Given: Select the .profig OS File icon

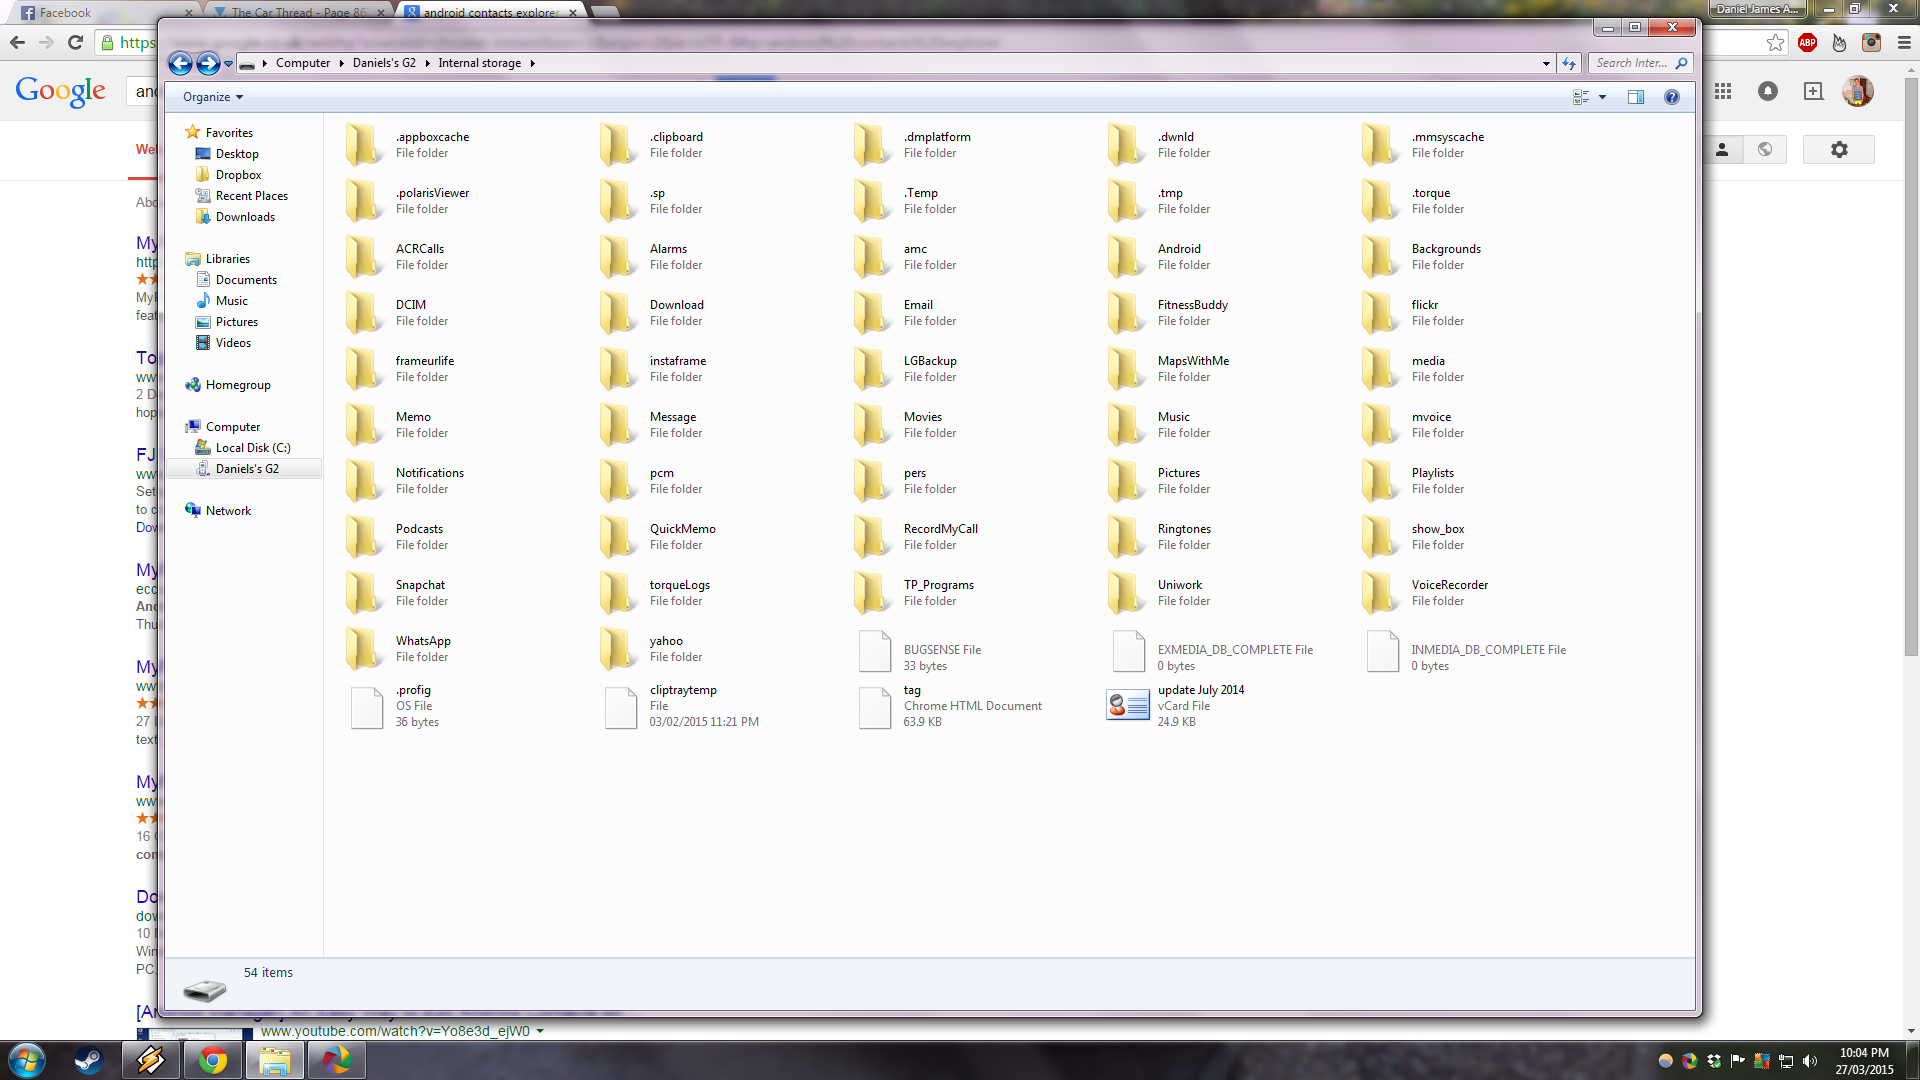Looking at the screenshot, I should (367, 707).
